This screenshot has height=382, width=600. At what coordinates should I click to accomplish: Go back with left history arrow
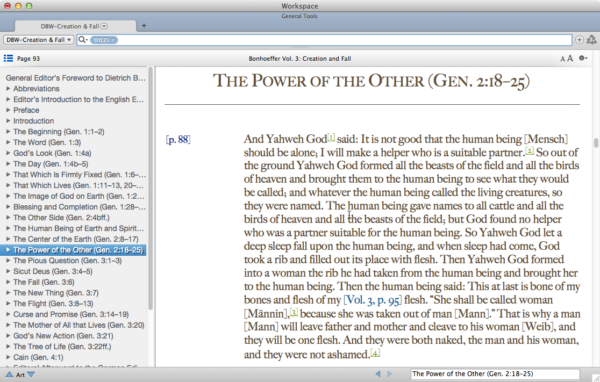[378, 374]
